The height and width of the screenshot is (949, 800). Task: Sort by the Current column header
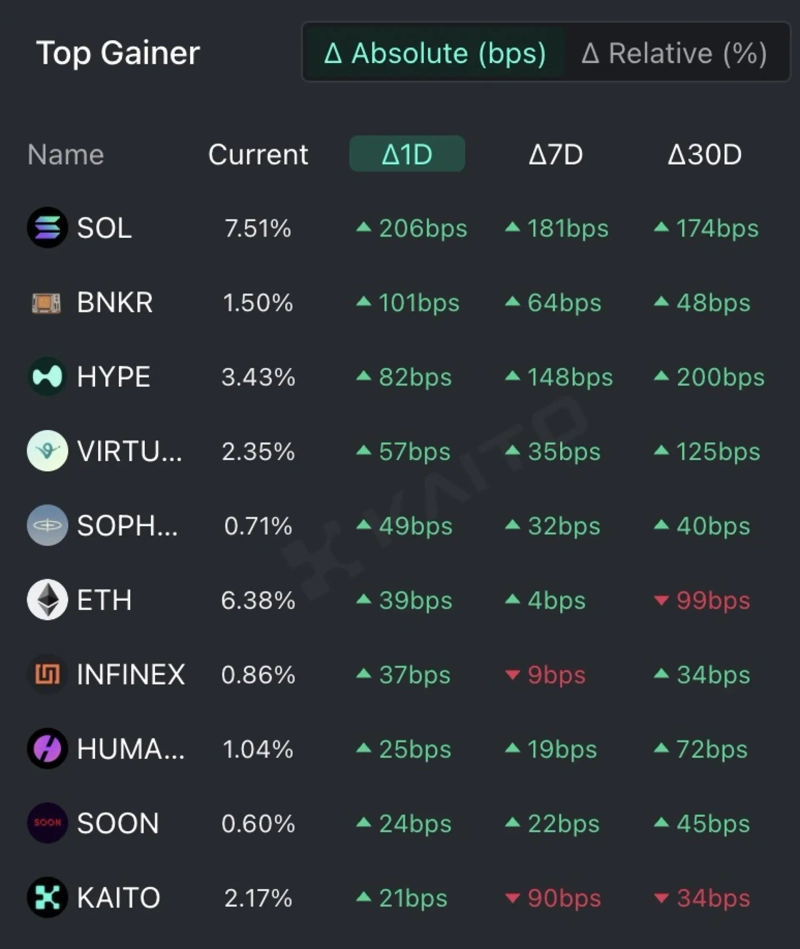pyautogui.click(x=258, y=155)
